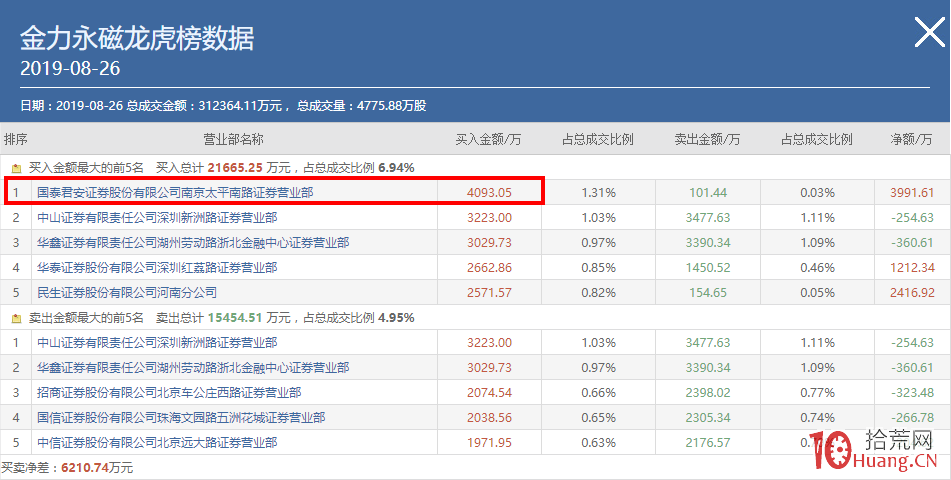Click the buy amount 2038.56
The width and height of the screenshot is (951, 480).
[489, 417]
